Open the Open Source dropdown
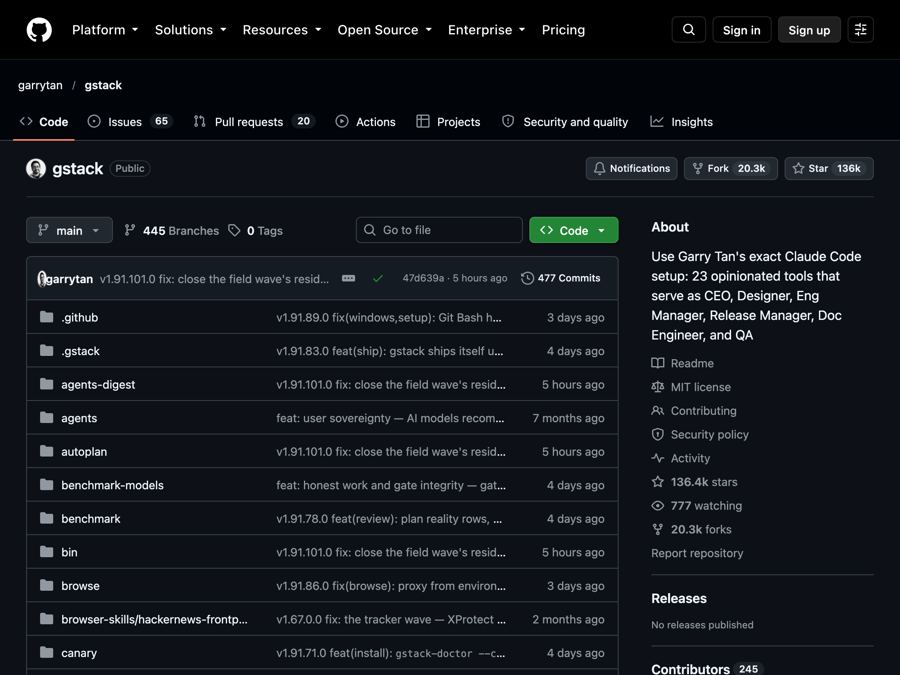This screenshot has height=675, width=900. tap(385, 30)
